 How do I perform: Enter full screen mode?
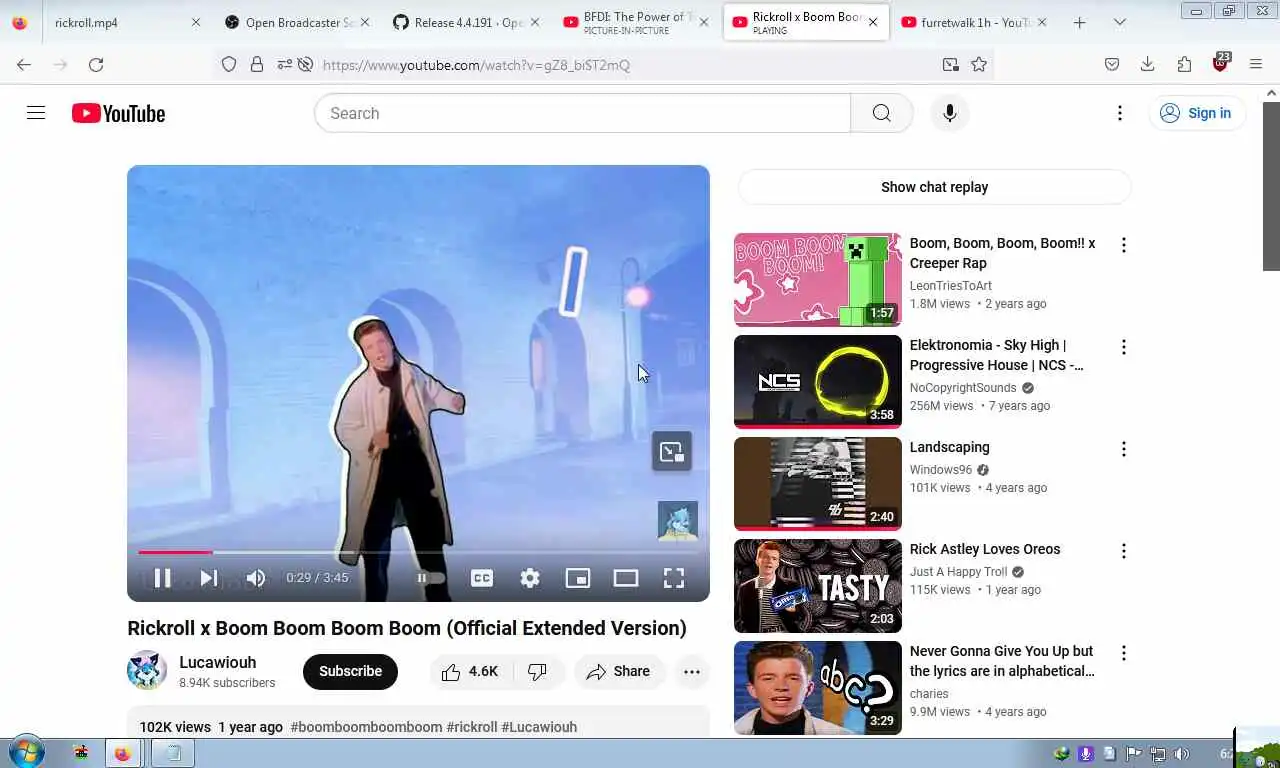pyautogui.click(x=674, y=578)
